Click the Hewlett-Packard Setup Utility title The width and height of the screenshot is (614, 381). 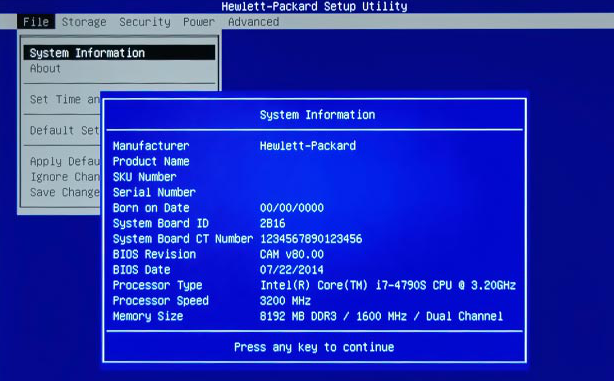[x=314, y=6]
